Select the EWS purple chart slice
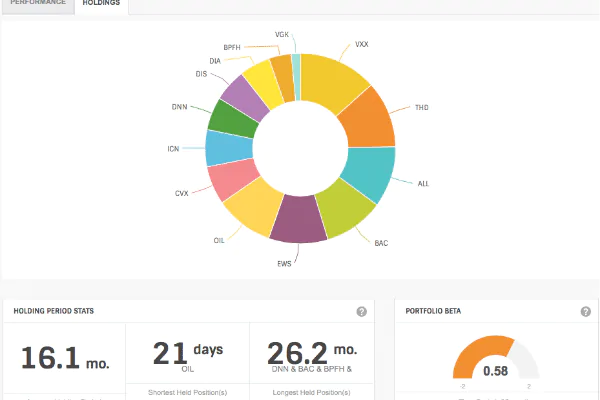This screenshot has width=600, height=400. [298, 220]
